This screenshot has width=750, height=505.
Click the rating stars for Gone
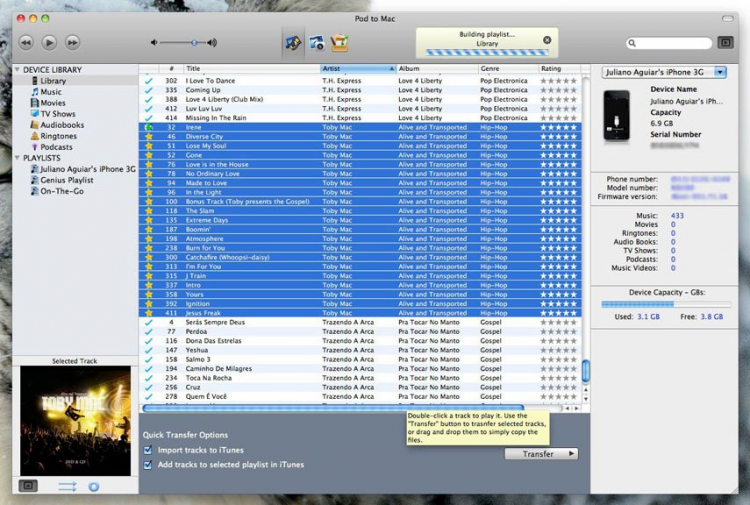pyautogui.click(x=558, y=155)
